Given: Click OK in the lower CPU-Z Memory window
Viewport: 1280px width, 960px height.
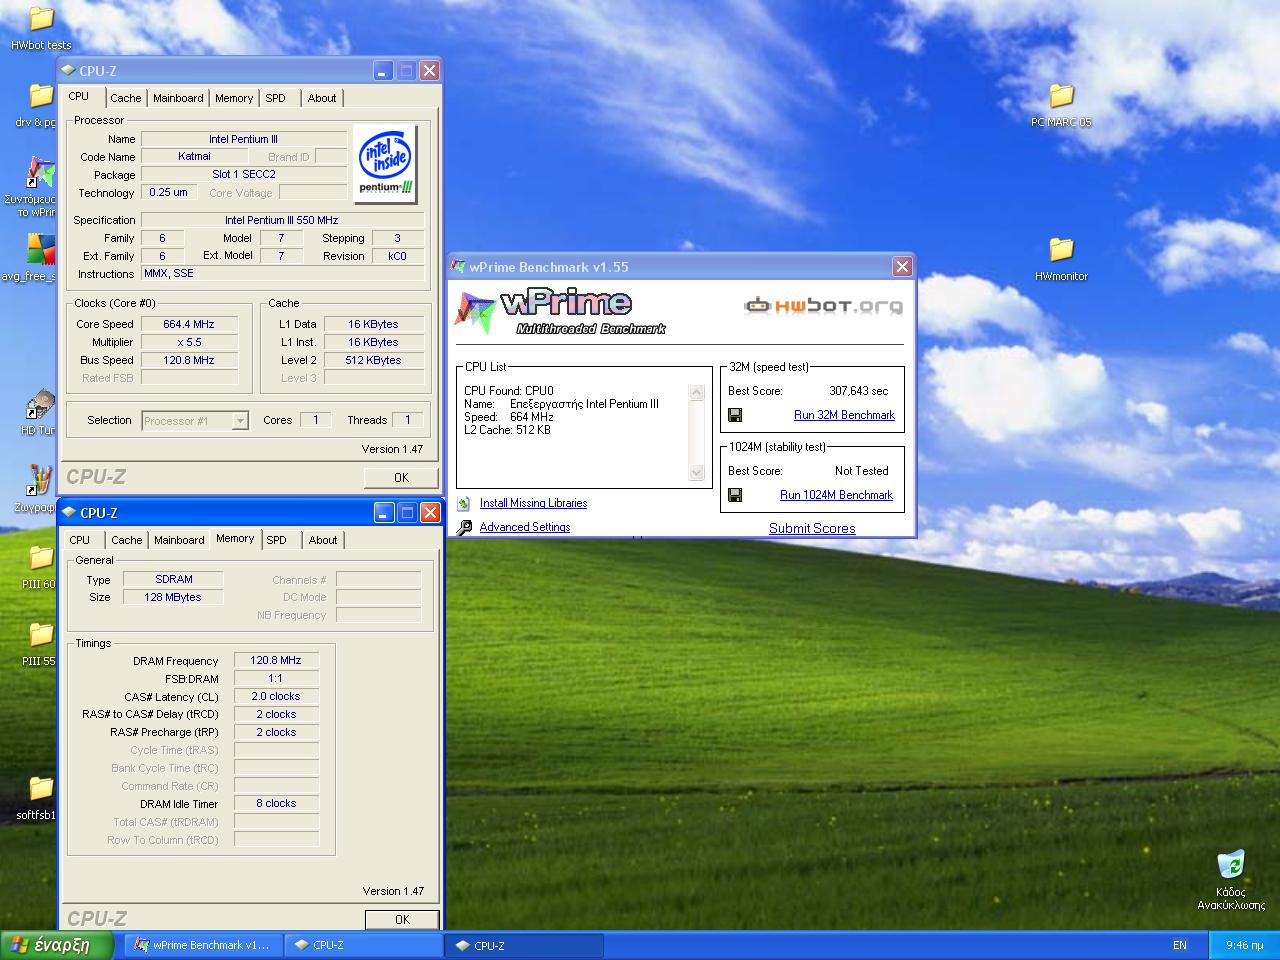Looking at the screenshot, I should click(x=402, y=919).
